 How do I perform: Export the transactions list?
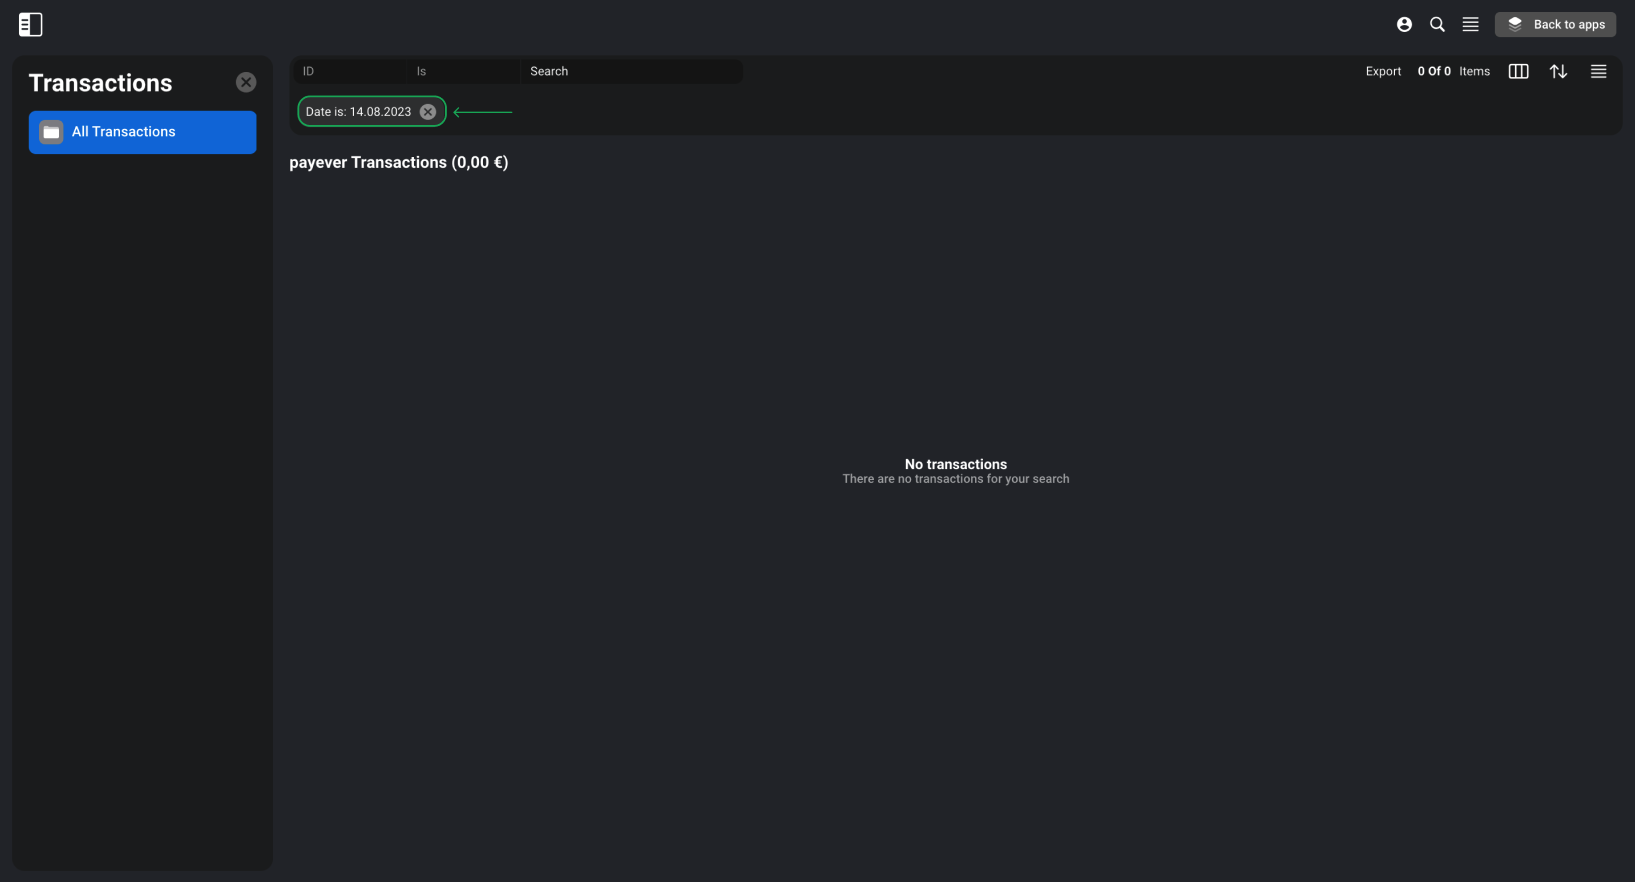pos(1383,71)
